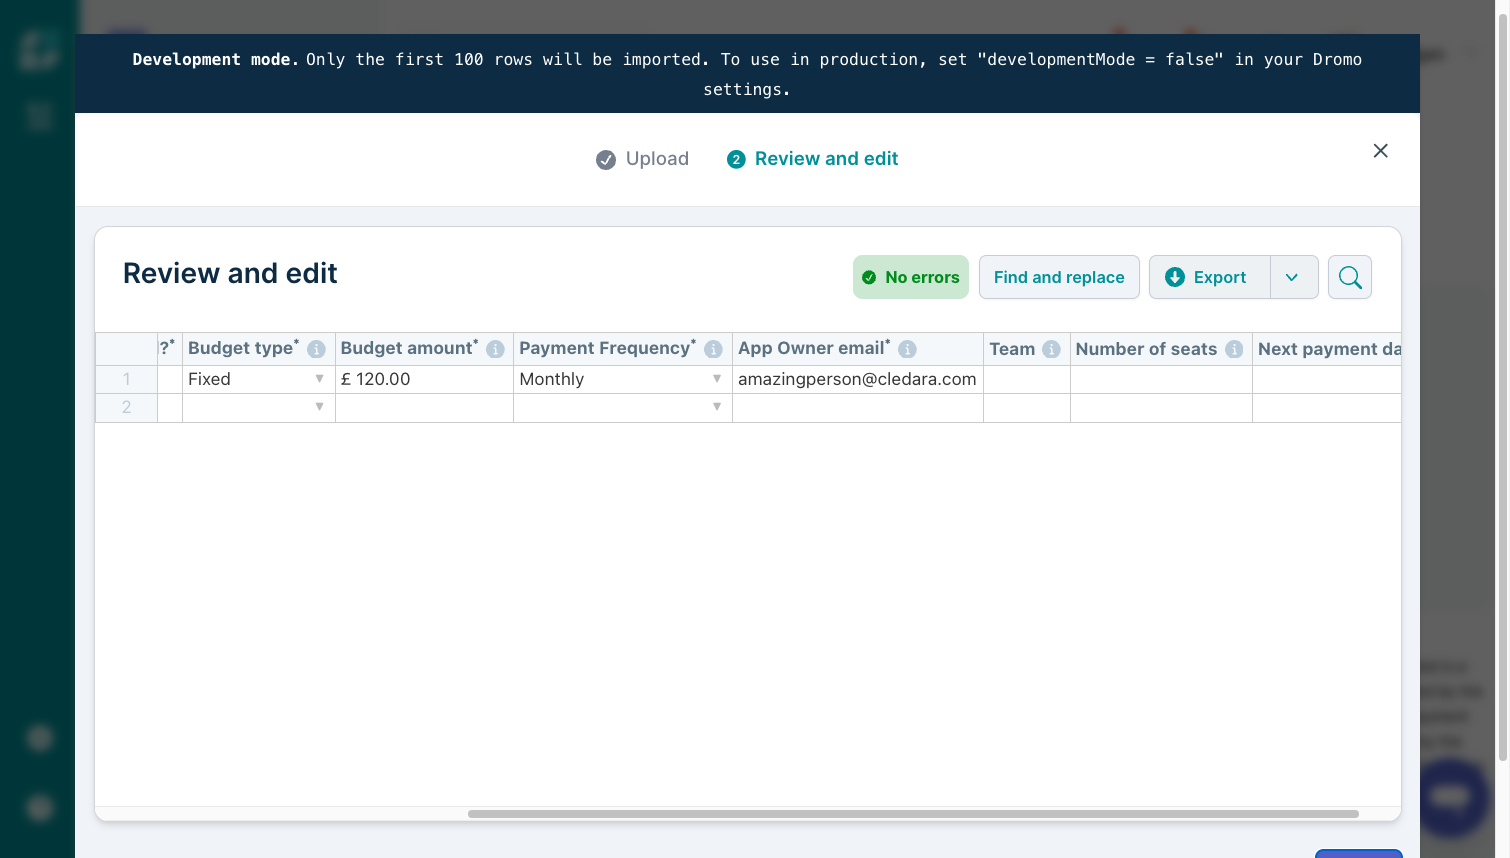Show info for Budget amount column
Viewport: 1510px width, 858px height.
click(495, 349)
